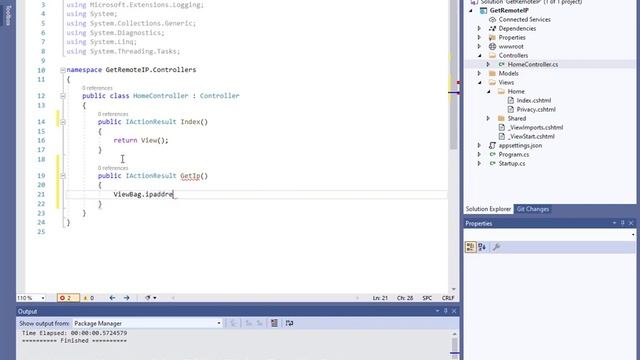Screen dimensions: 640x360
Task: Click the Ln: 21 line indicator
Action: [380, 298]
